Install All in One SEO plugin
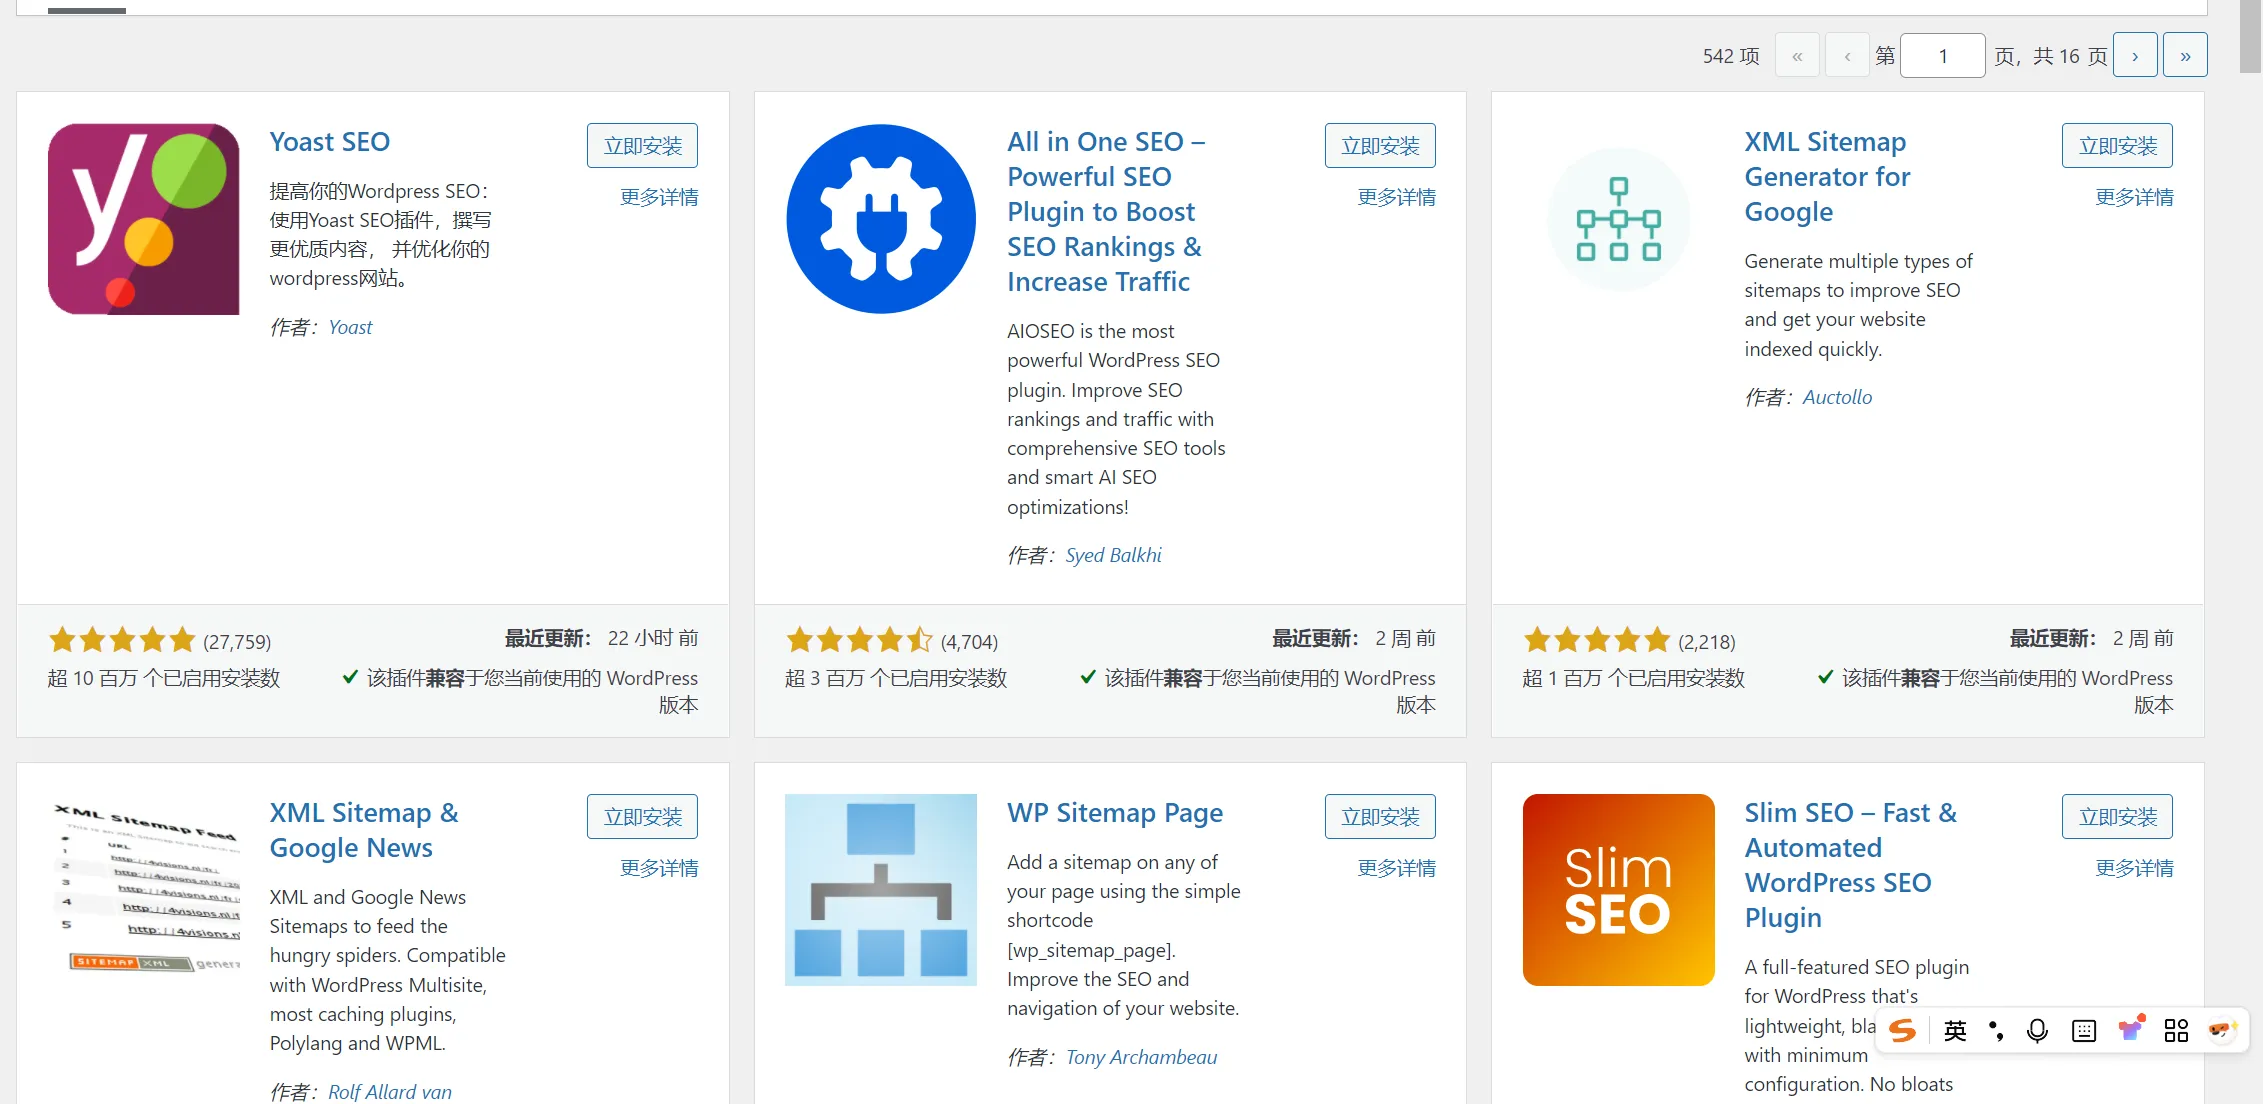 tap(1380, 146)
